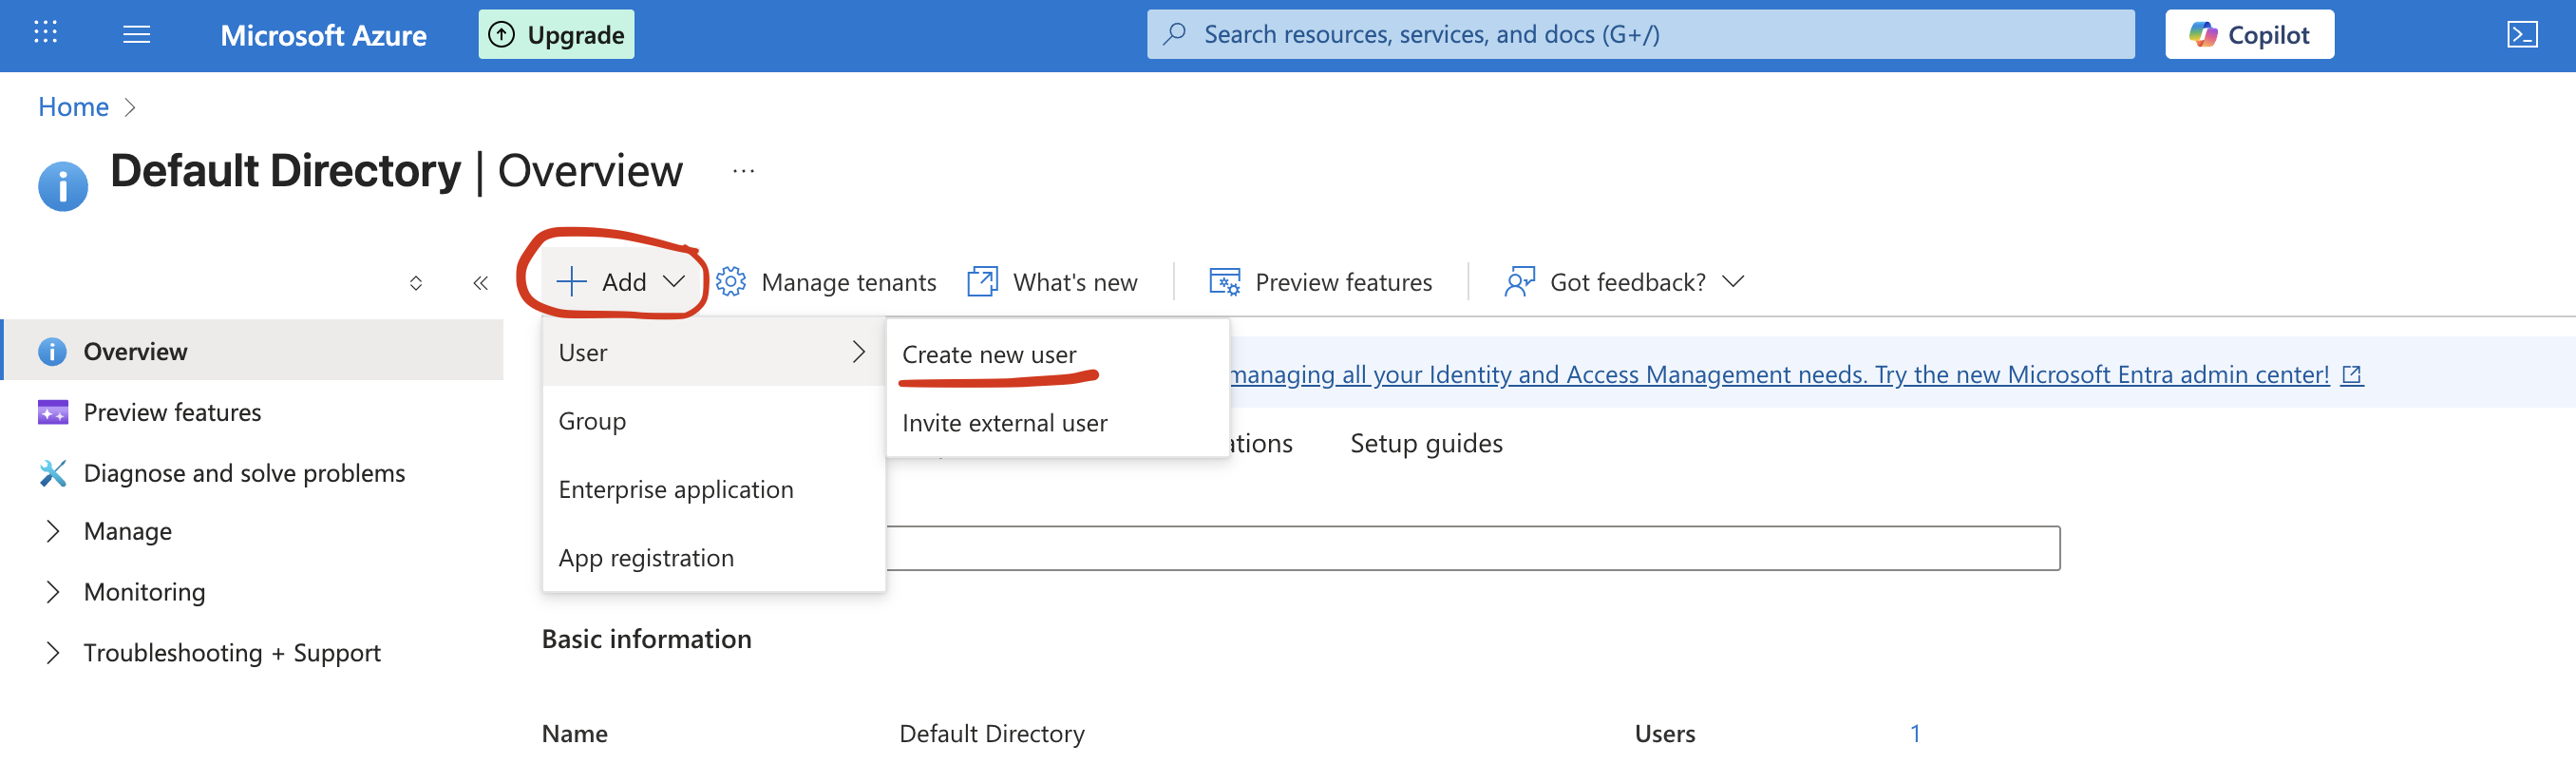
Task: Click the Copilot logo icon
Action: click(2202, 35)
